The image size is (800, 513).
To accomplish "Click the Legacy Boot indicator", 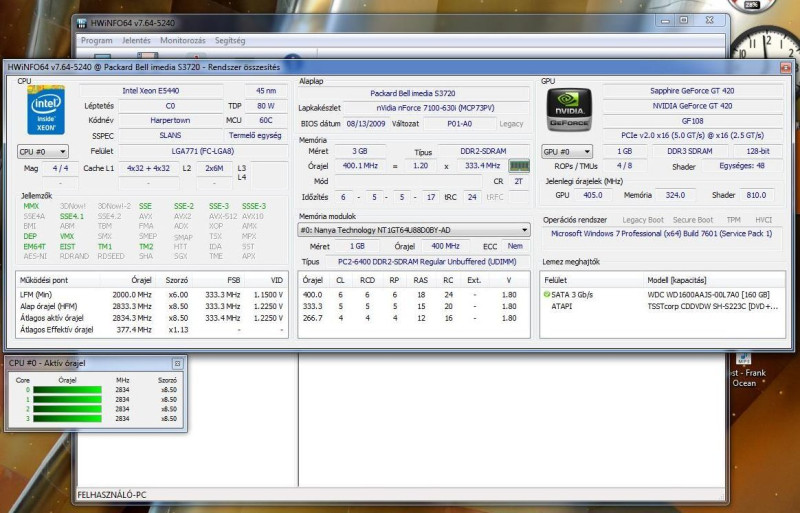I will pos(643,220).
